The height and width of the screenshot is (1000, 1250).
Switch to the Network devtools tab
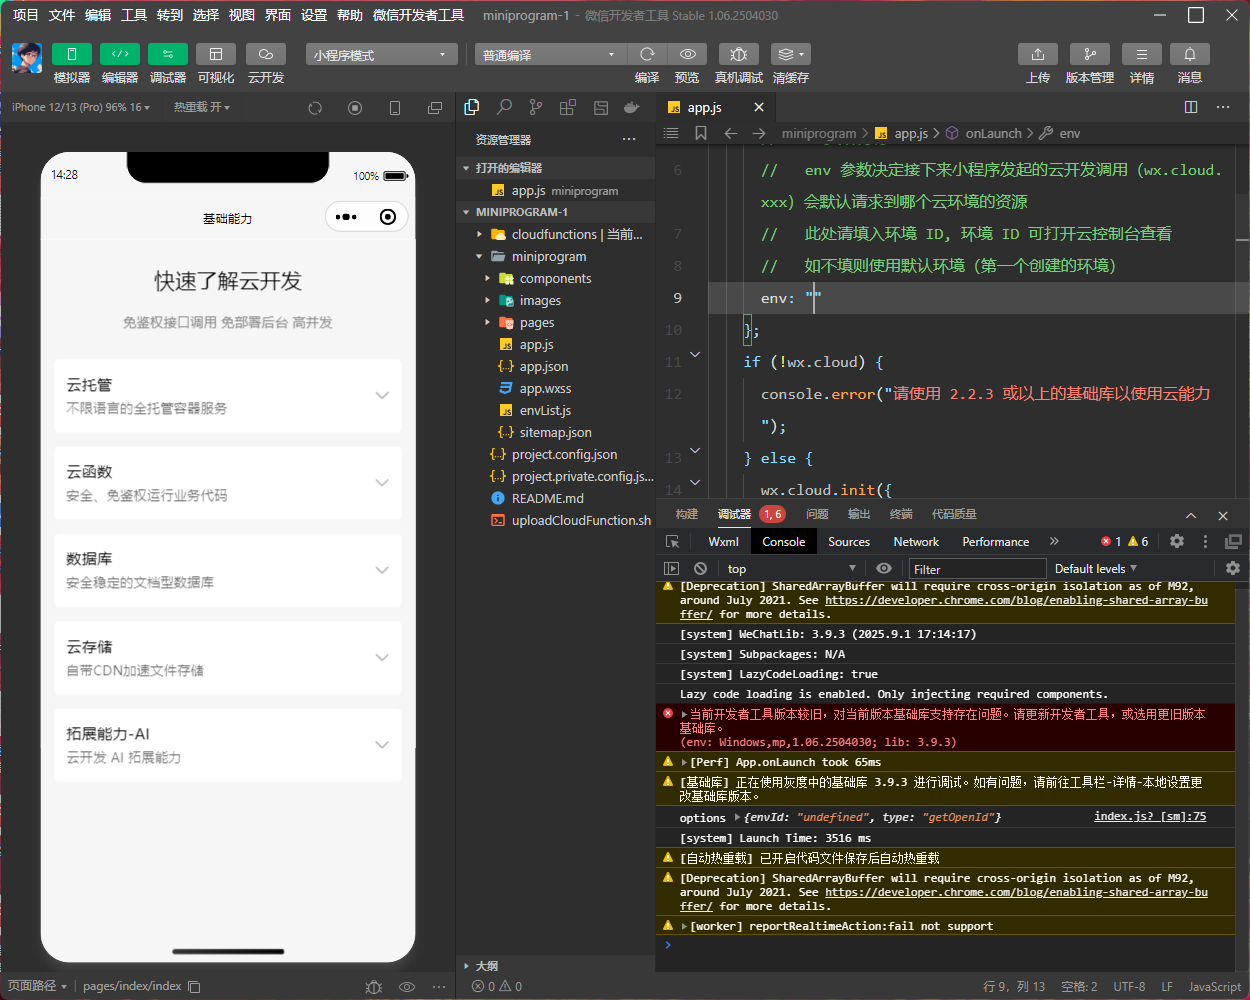(x=916, y=541)
